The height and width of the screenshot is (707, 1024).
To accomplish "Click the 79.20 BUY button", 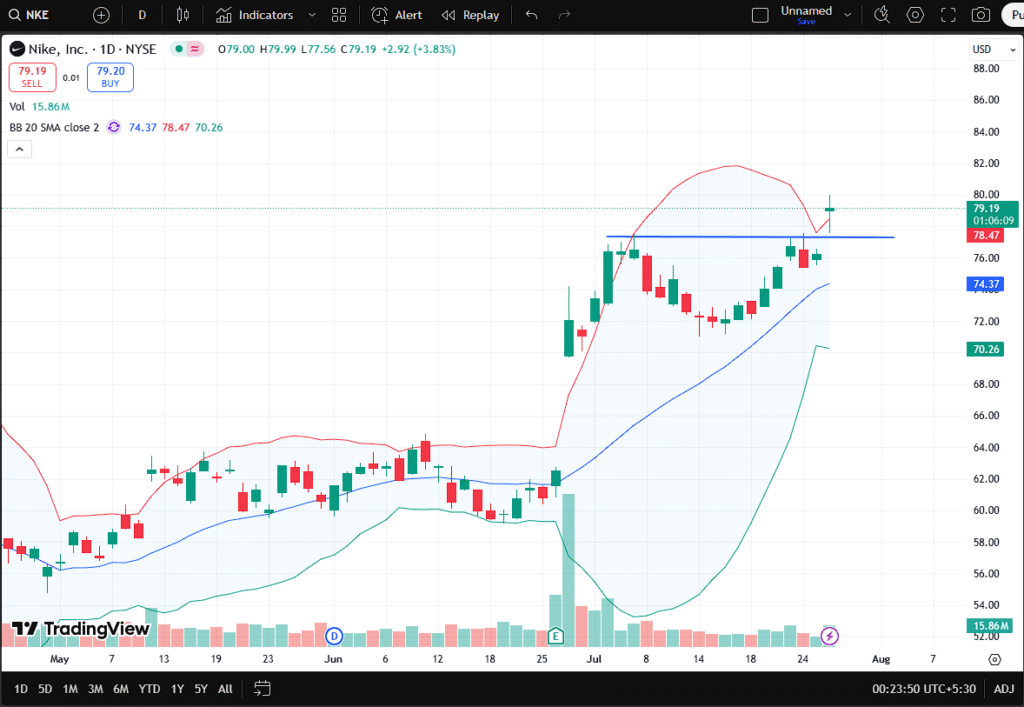I will pyautogui.click(x=110, y=77).
